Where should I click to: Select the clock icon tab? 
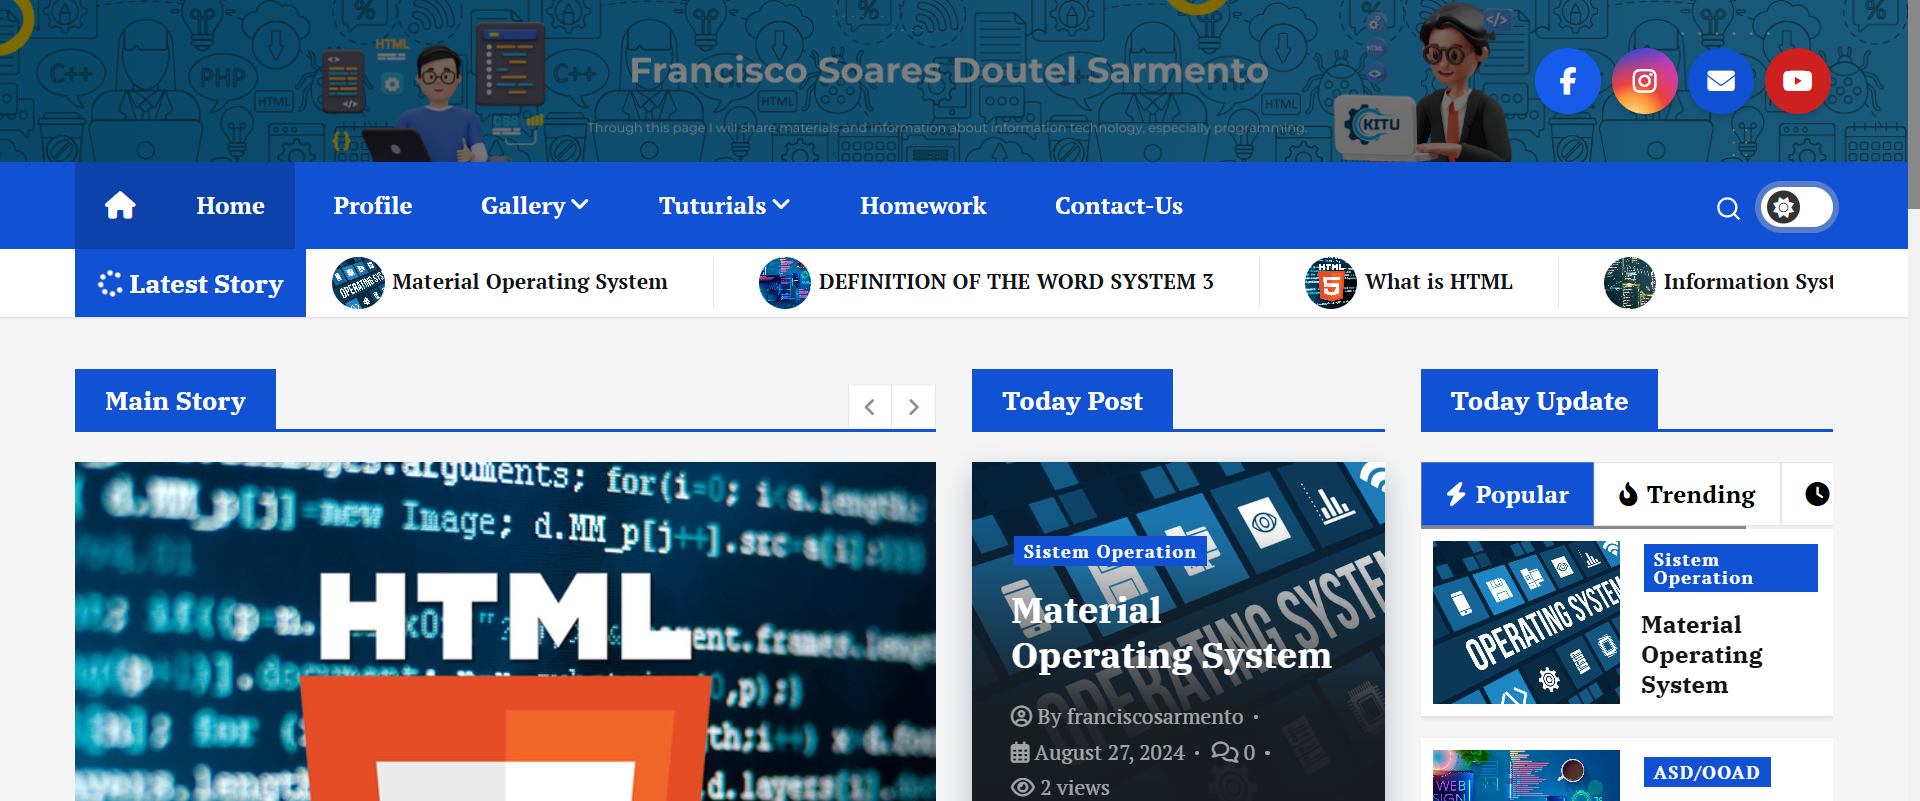pos(1816,494)
